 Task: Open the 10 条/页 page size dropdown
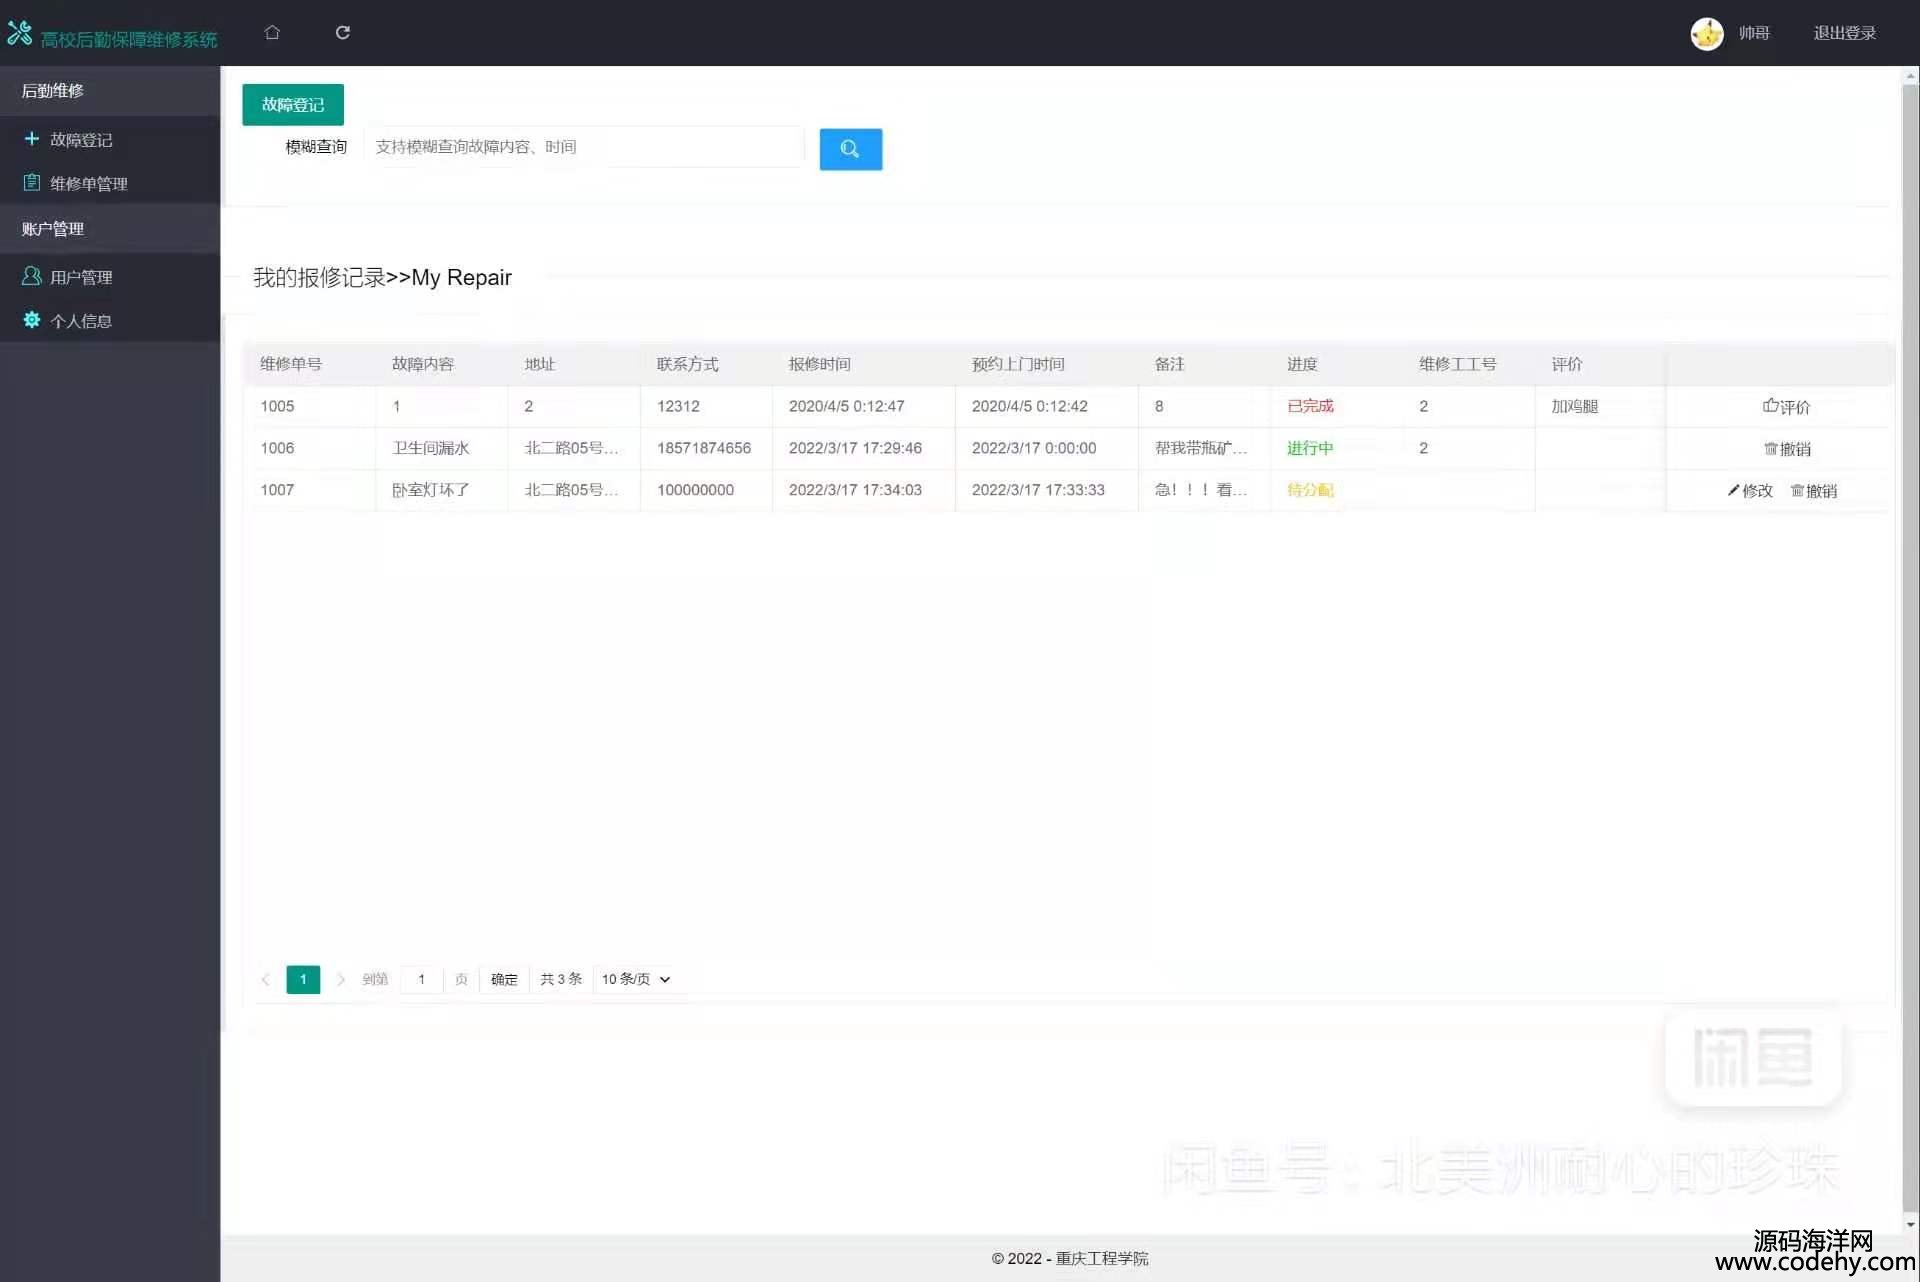[636, 979]
